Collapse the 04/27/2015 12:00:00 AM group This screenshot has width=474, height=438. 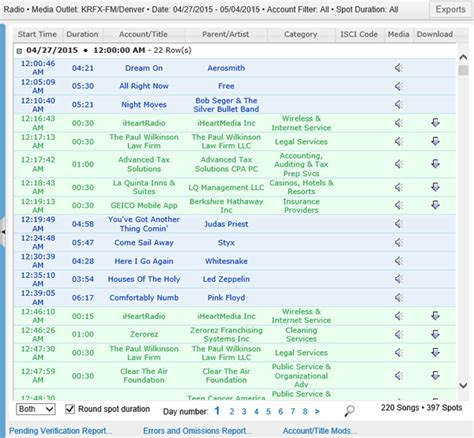coord(19,51)
